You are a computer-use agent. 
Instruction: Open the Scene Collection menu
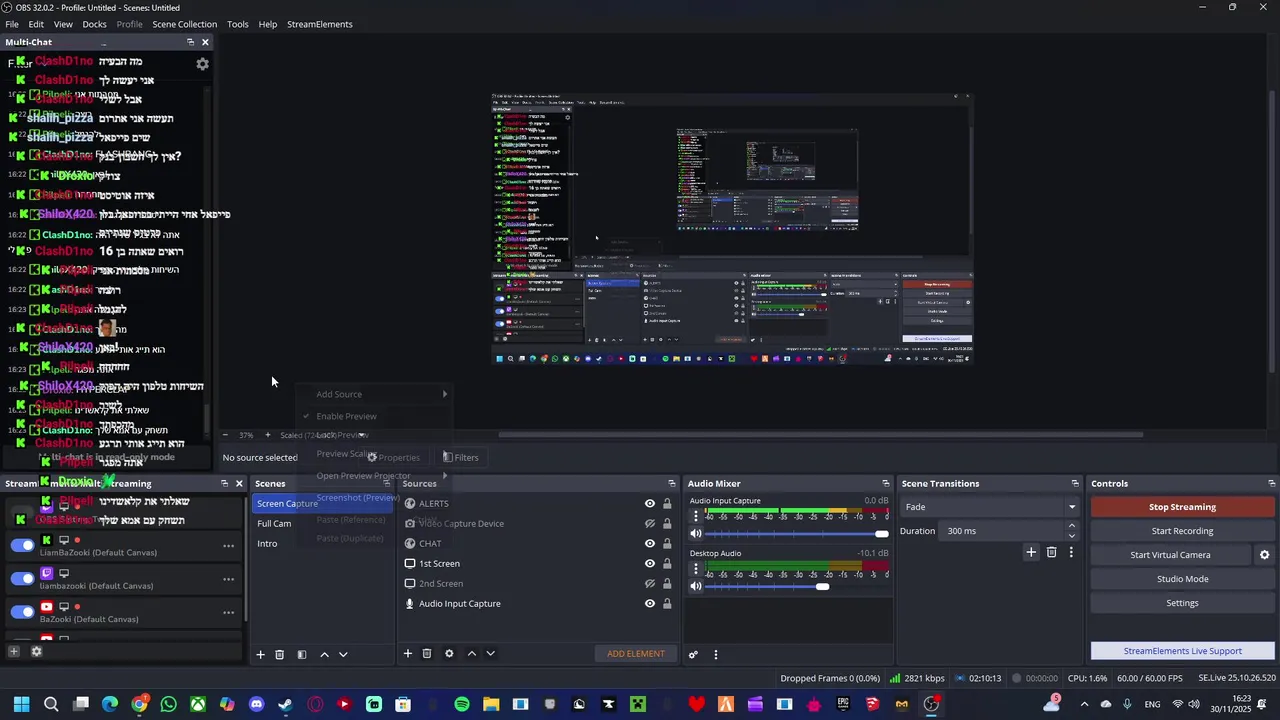pos(184,24)
